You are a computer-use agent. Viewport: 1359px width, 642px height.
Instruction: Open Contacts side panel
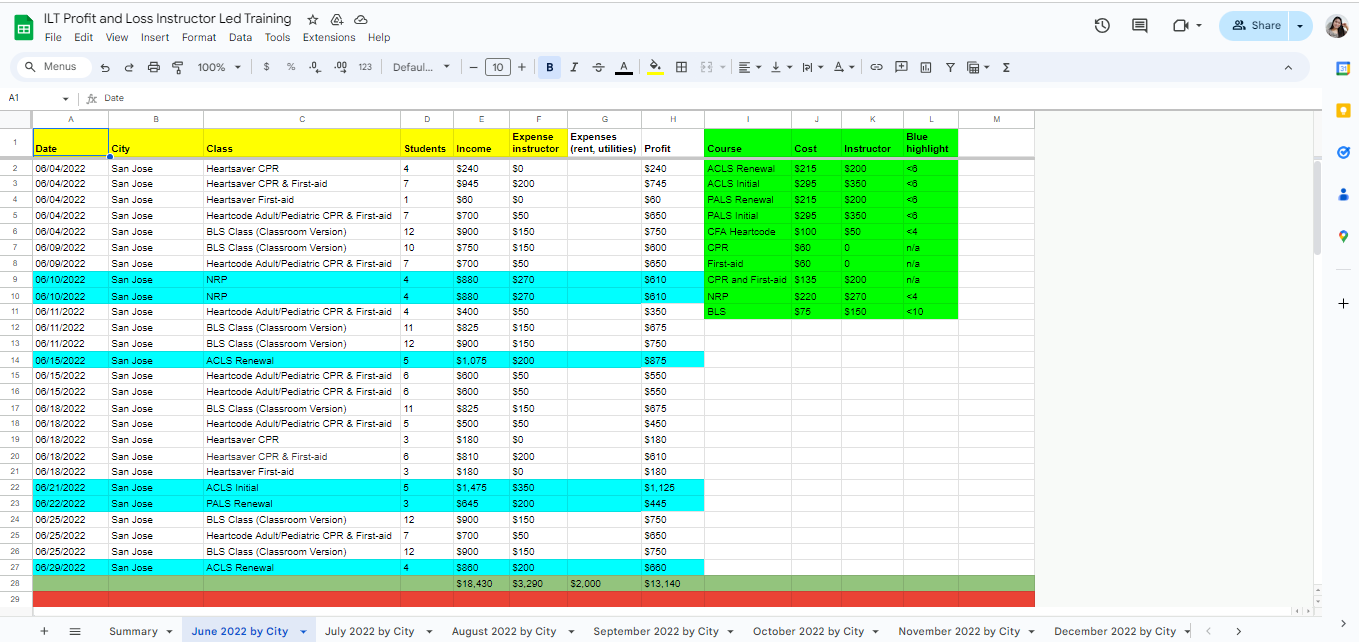[1343, 194]
